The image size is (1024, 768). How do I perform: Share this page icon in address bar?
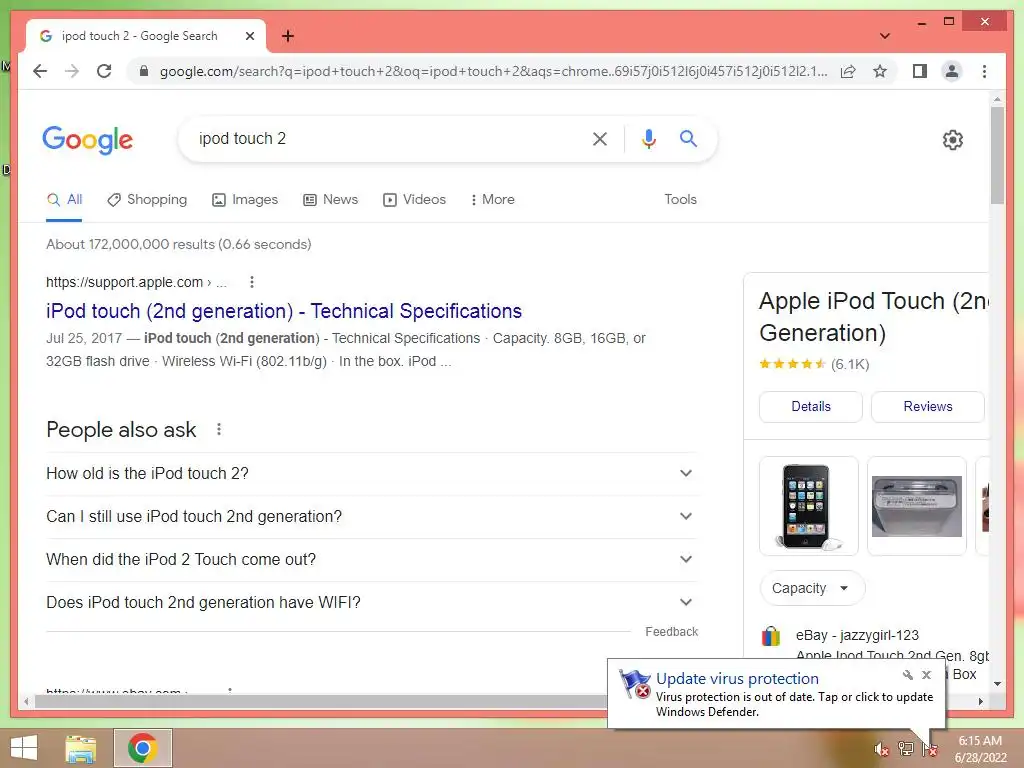click(x=848, y=71)
